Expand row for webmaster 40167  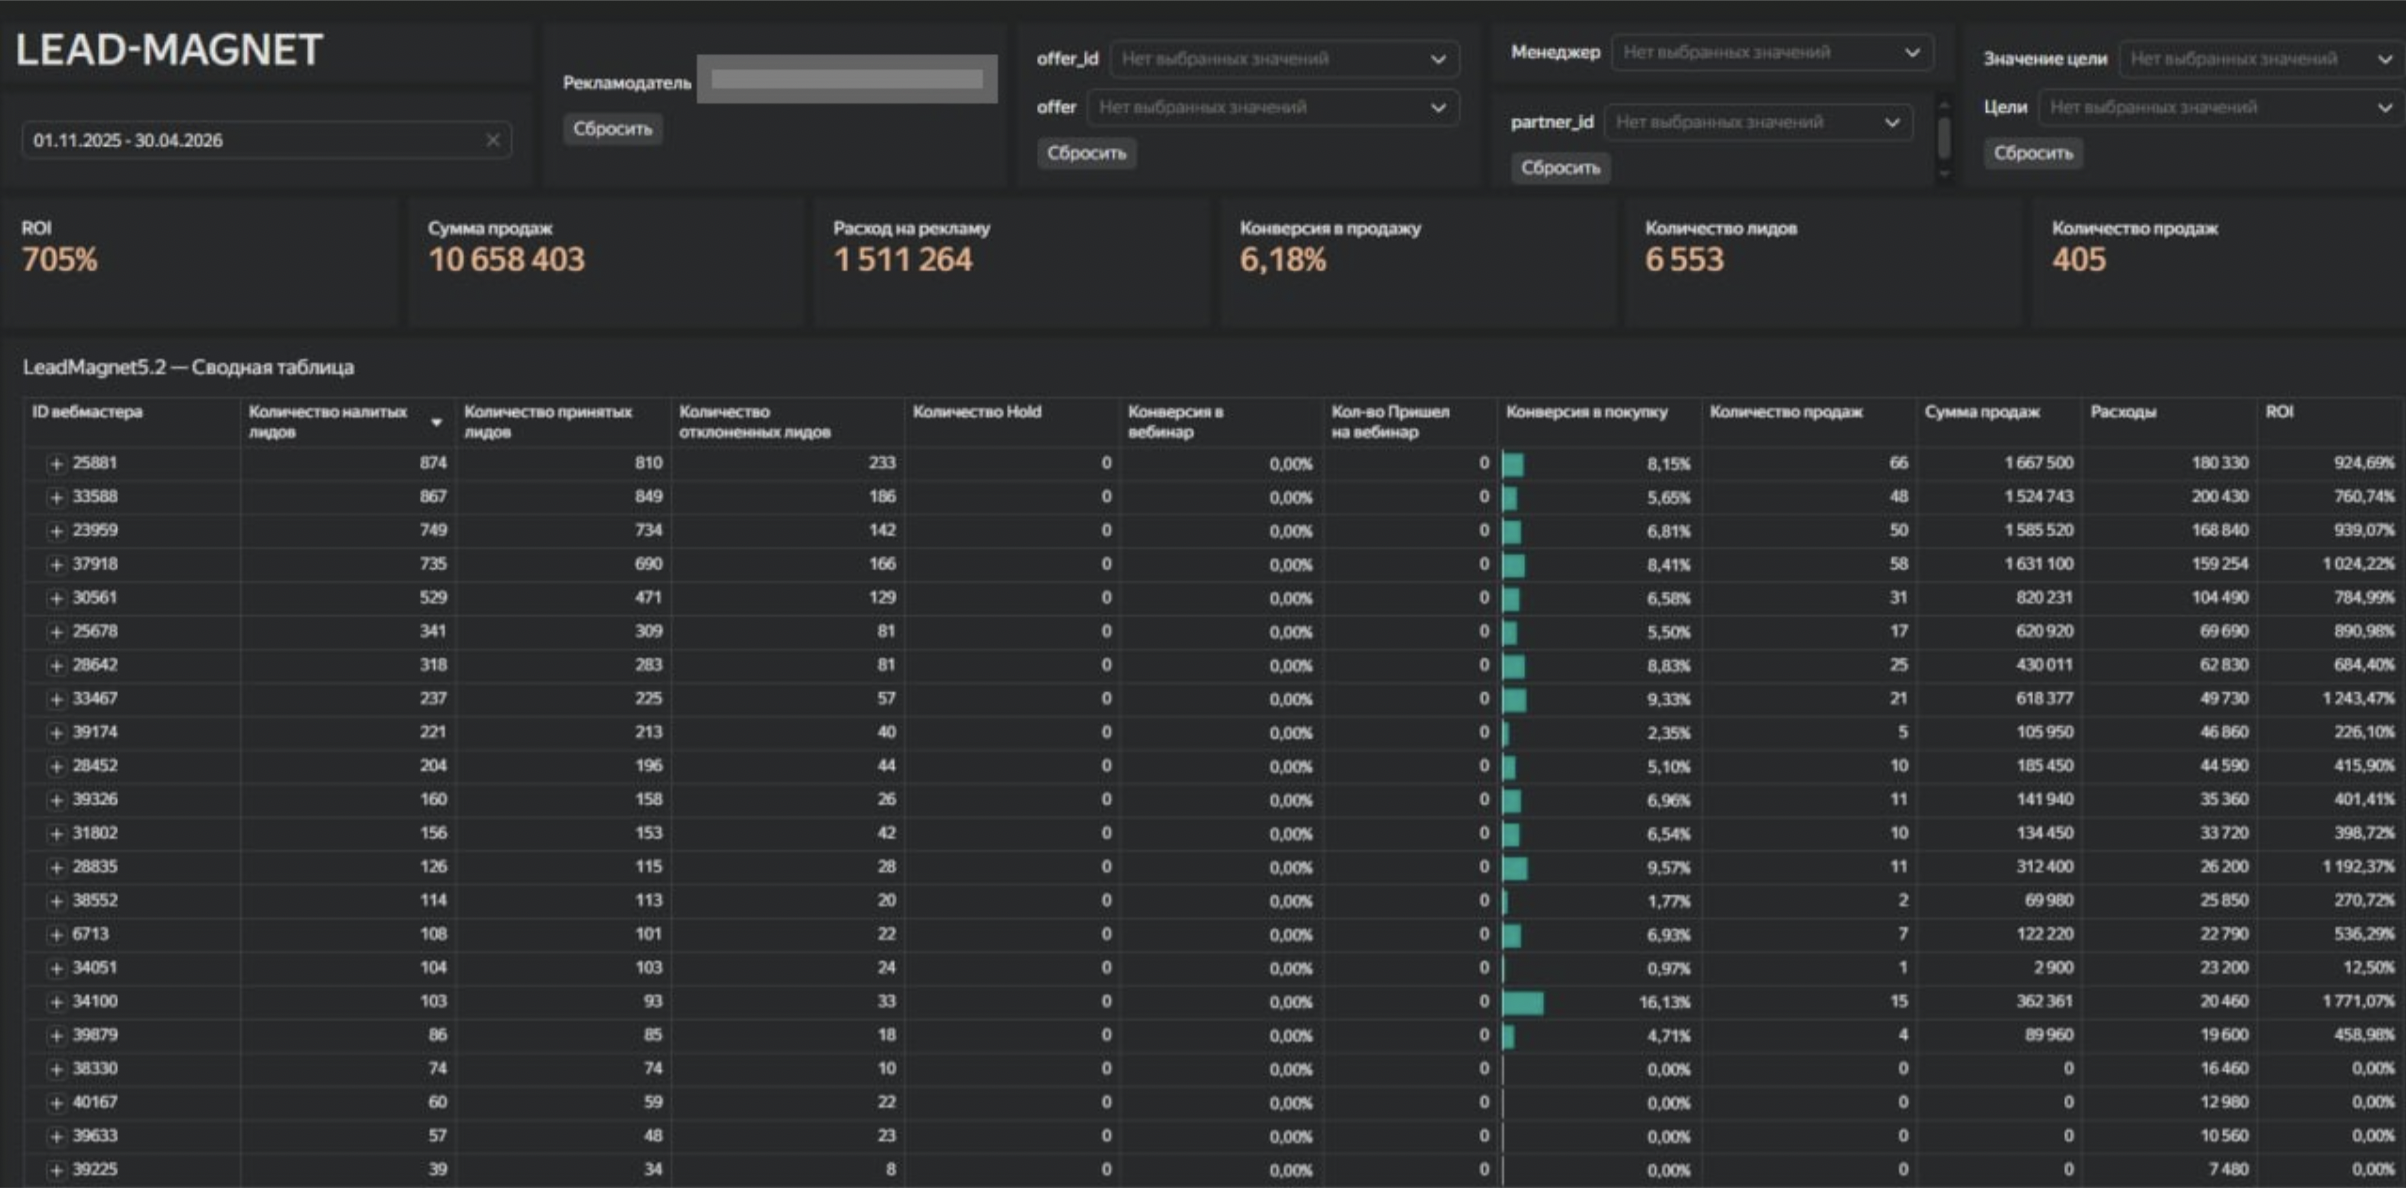tap(56, 1103)
